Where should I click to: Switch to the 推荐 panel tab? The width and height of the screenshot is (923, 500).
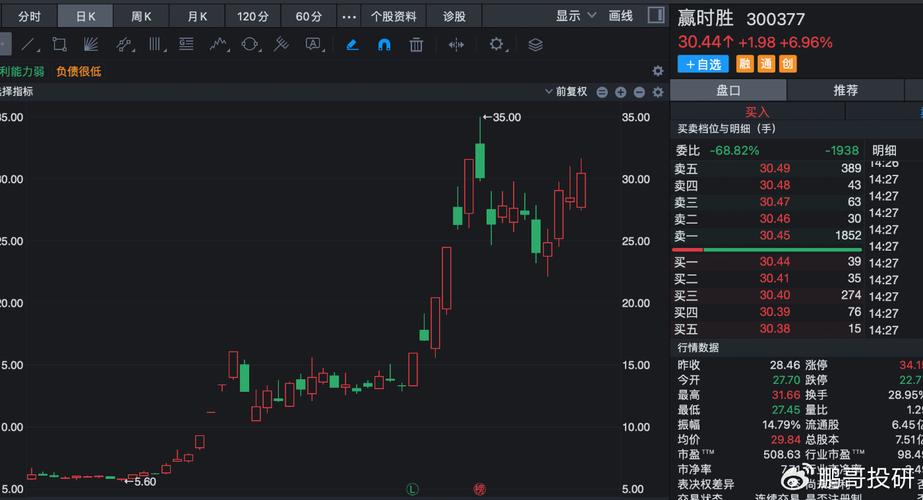pos(845,90)
